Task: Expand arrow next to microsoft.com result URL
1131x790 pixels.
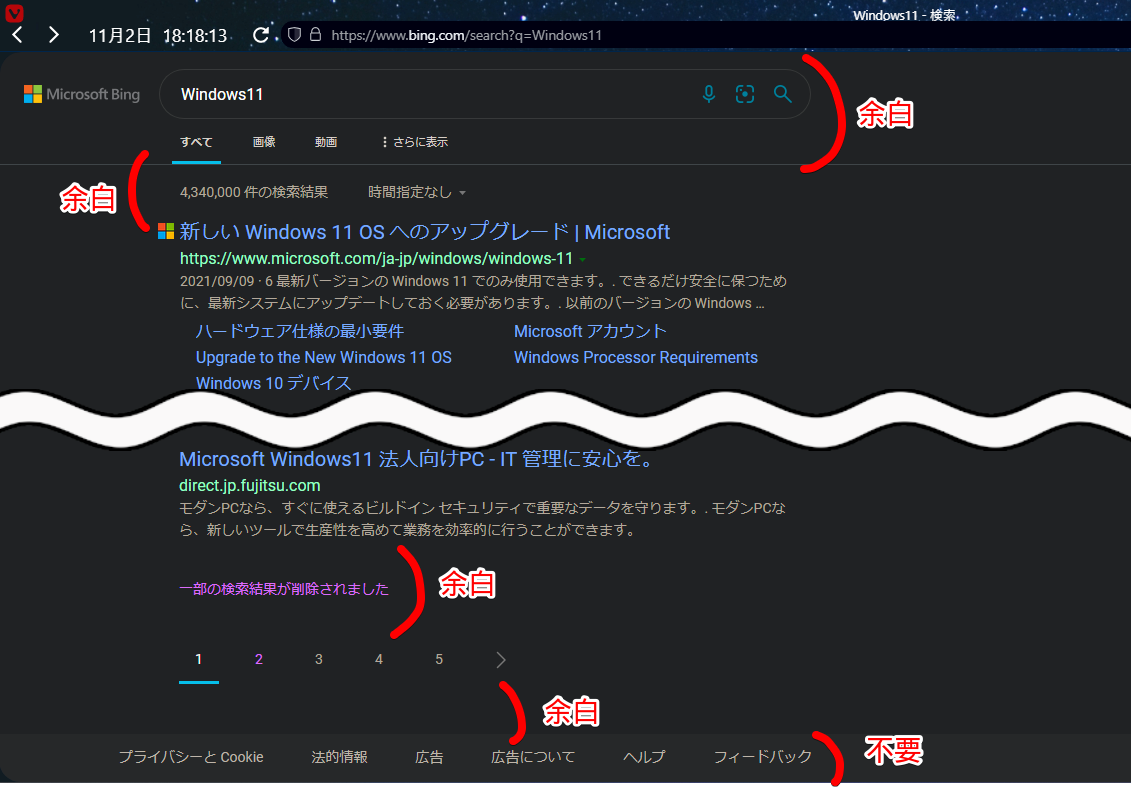Action: pos(583,259)
